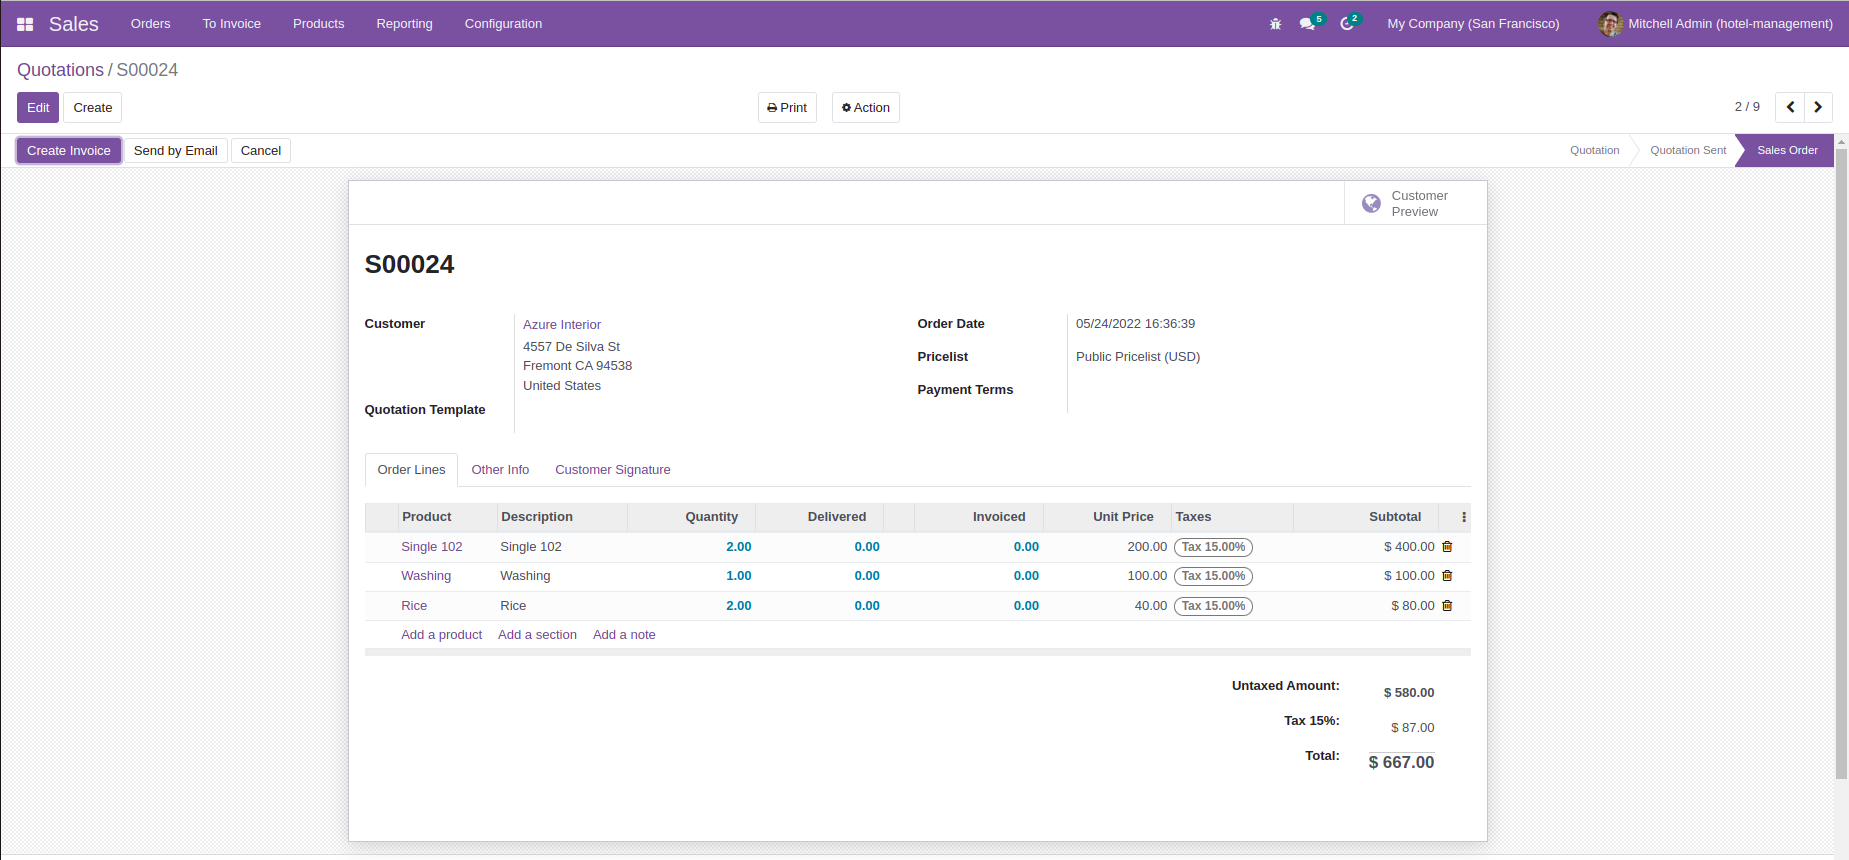Remove the Rice line with trash icon
This screenshot has width=1849, height=860.
(x=1447, y=606)
